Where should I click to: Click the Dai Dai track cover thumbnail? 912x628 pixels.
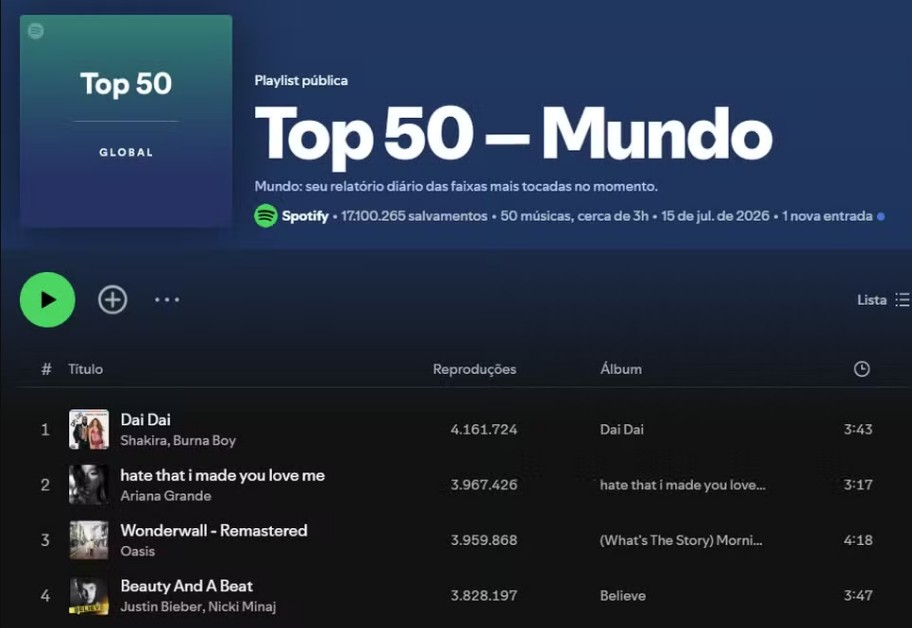coord(89,429)
